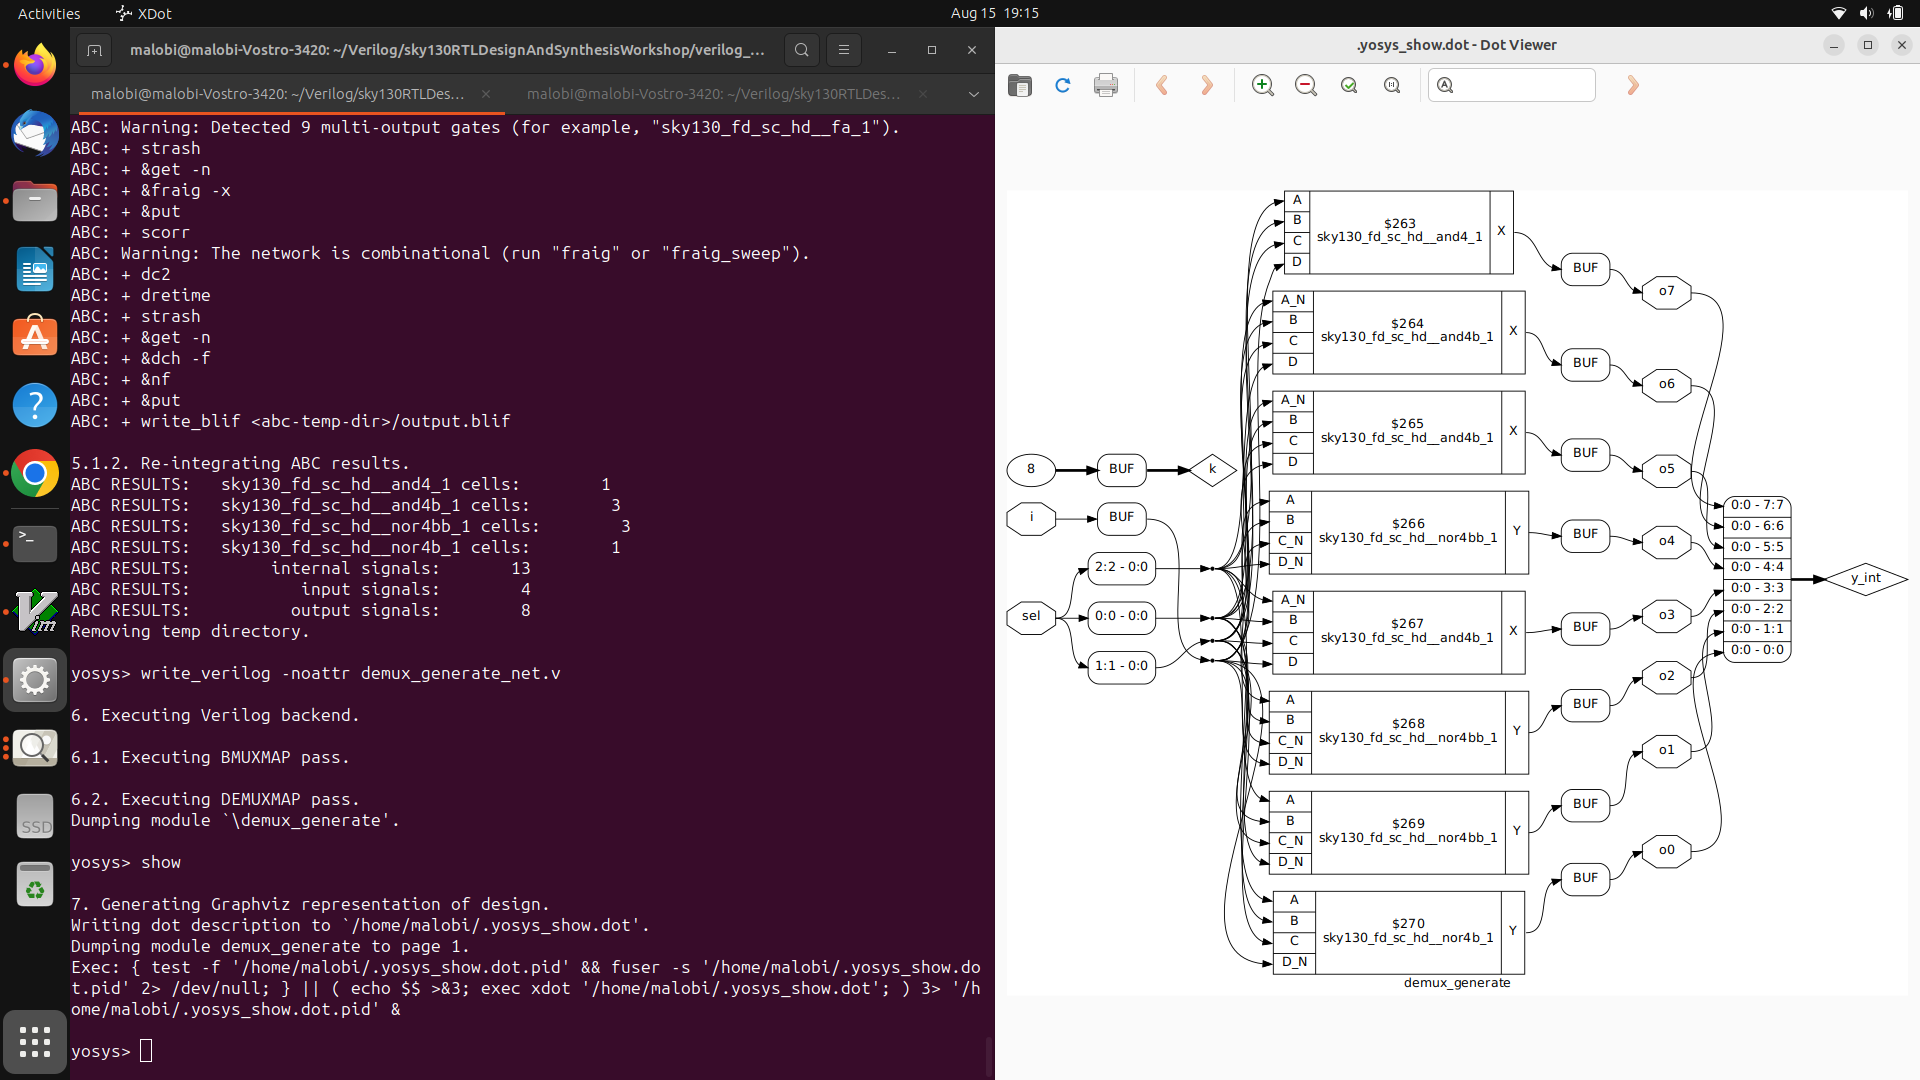
Task: Open the terminal search tool
Action: 802,49
